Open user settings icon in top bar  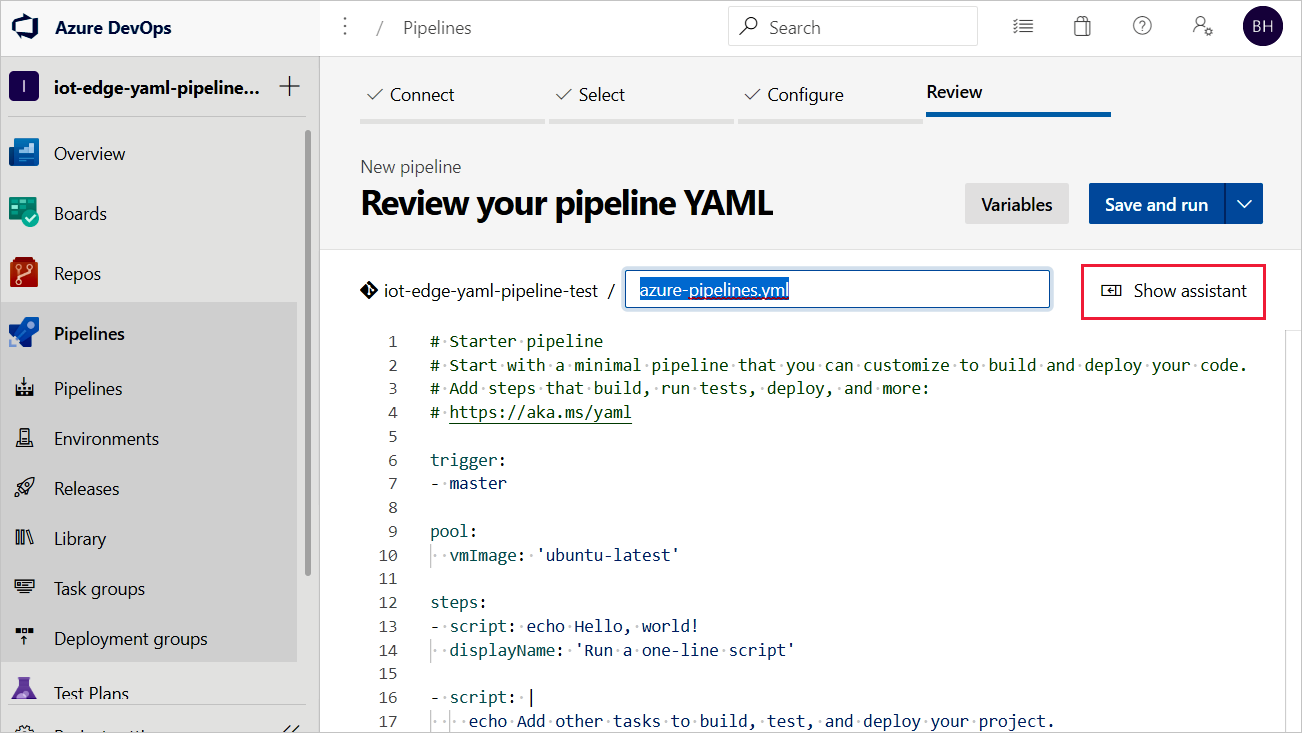coord(1202,26)
